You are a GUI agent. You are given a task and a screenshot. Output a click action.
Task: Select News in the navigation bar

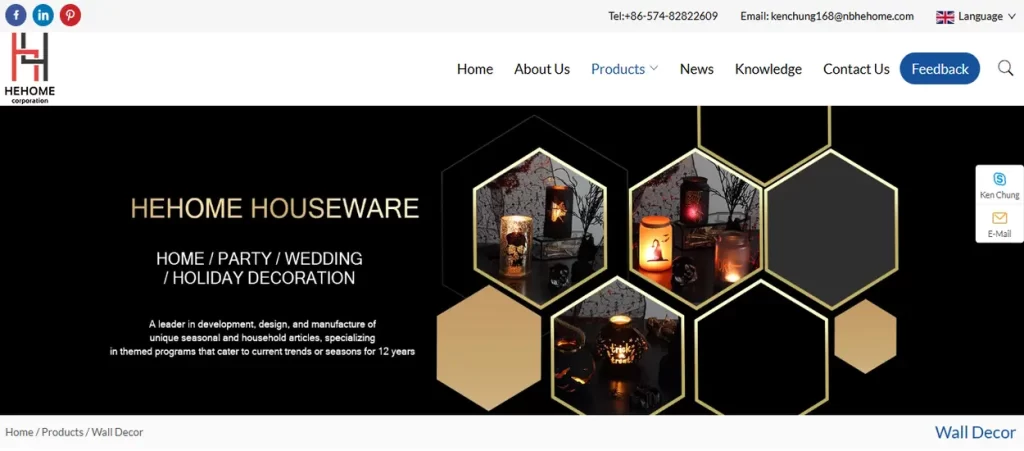click(x=696, y=69)
